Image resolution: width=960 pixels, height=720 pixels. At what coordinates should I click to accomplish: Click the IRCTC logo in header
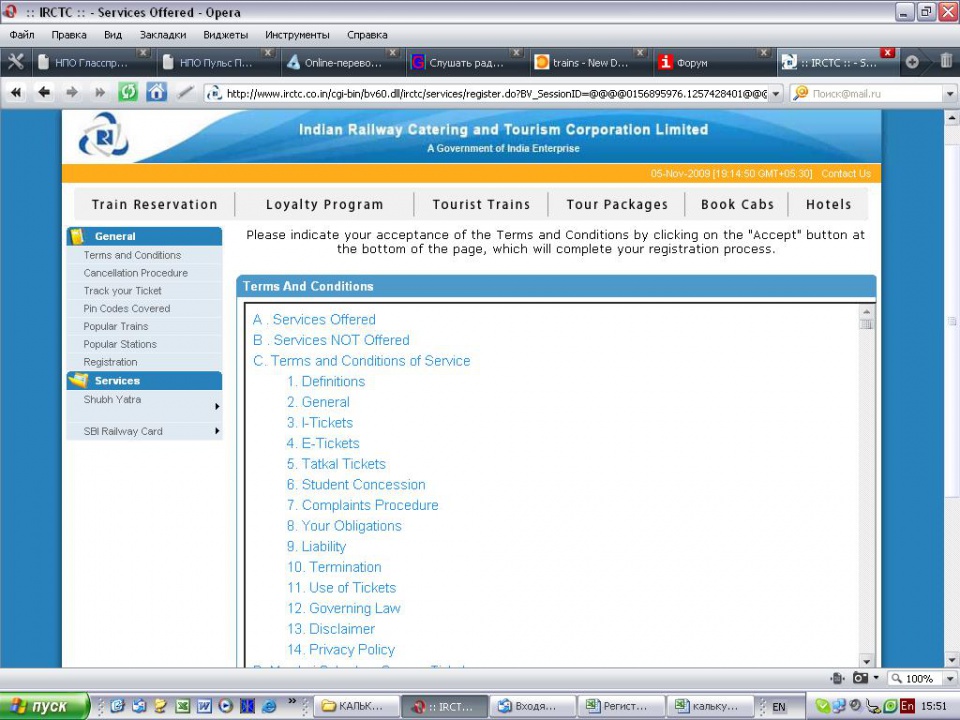(x=104, y=135)
